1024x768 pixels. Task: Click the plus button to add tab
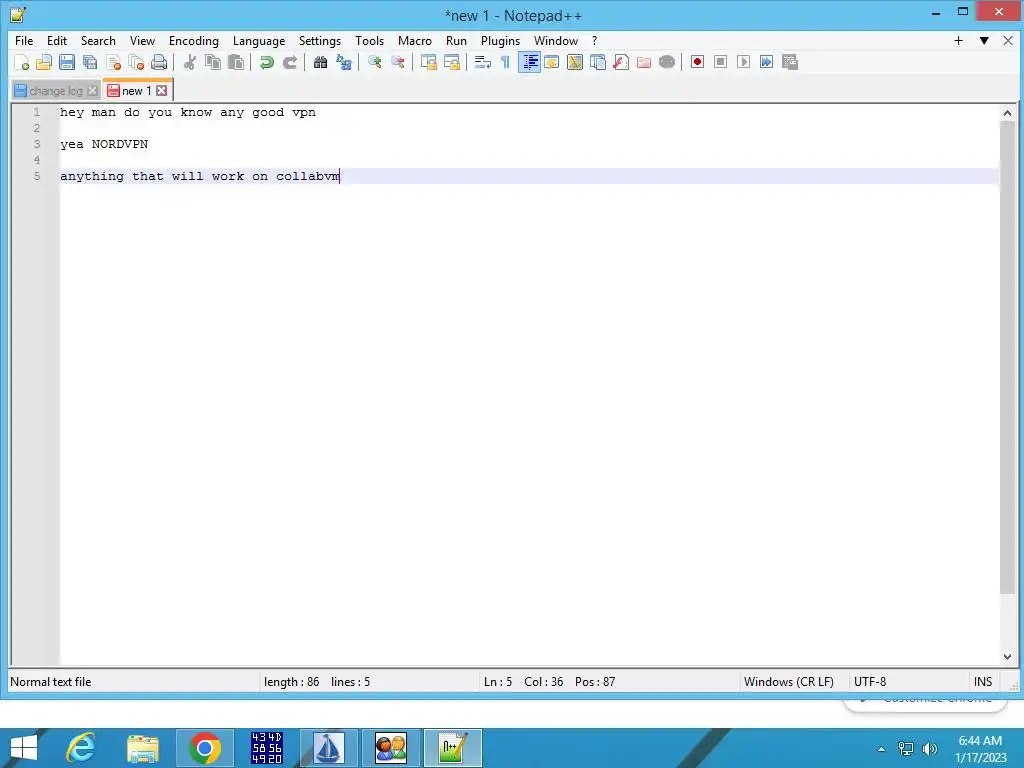tap(958, 40)
